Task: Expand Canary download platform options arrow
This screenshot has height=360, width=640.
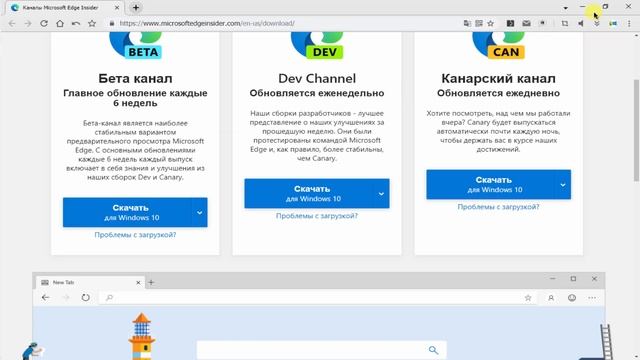Action: click(x=563, y=184)
